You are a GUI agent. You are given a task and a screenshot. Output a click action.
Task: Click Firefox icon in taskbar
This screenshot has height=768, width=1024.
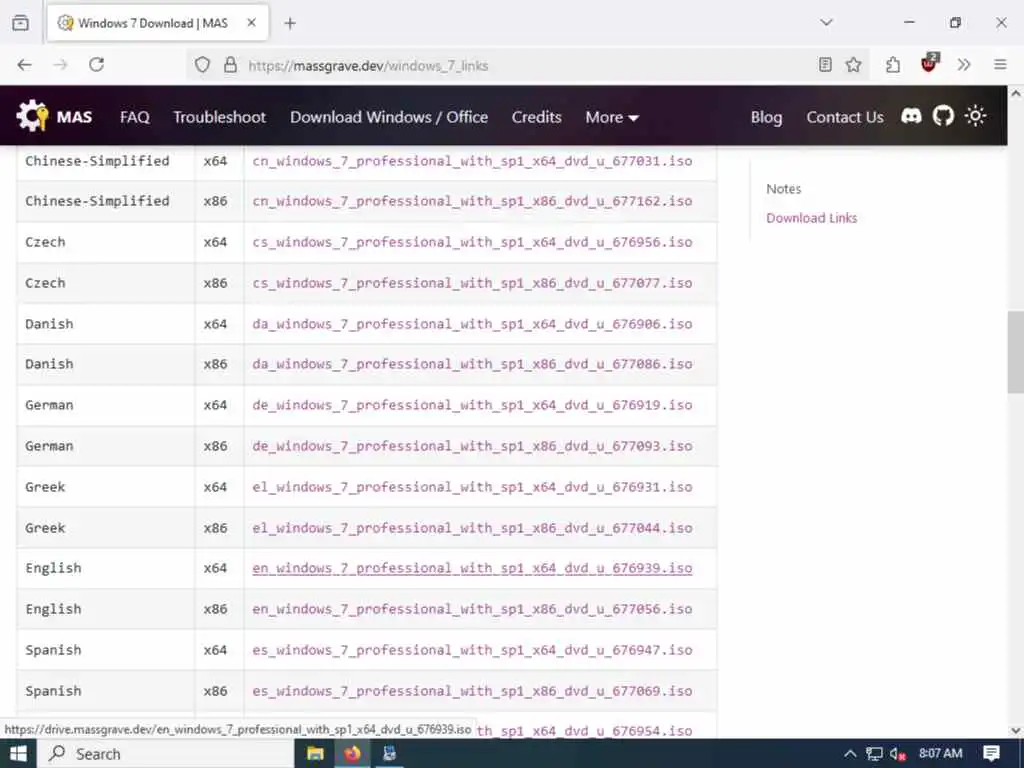click(353, 754)
